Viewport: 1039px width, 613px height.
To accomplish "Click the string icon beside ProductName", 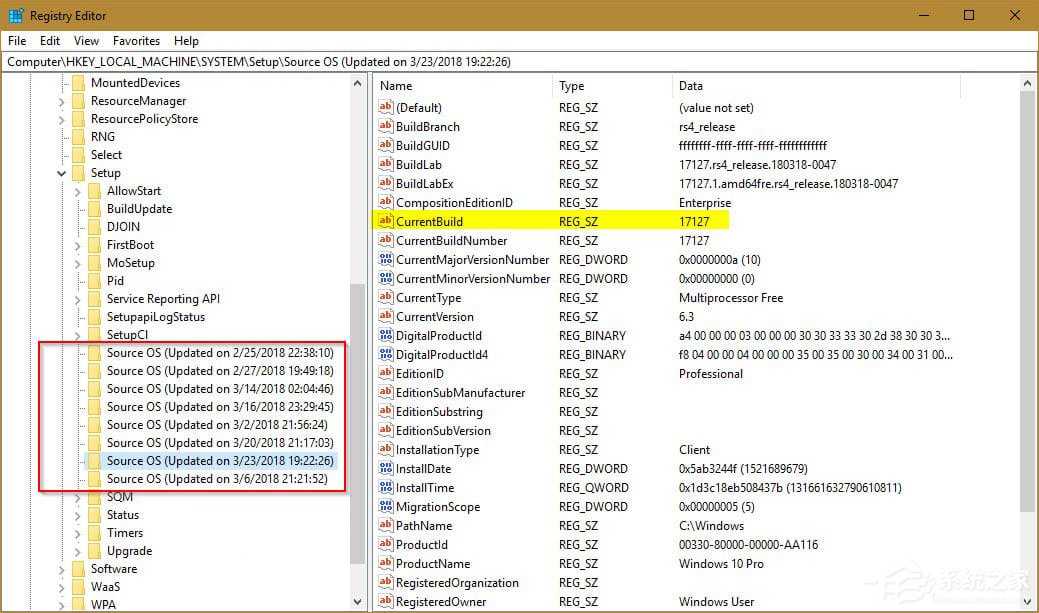I will [385, 563].
